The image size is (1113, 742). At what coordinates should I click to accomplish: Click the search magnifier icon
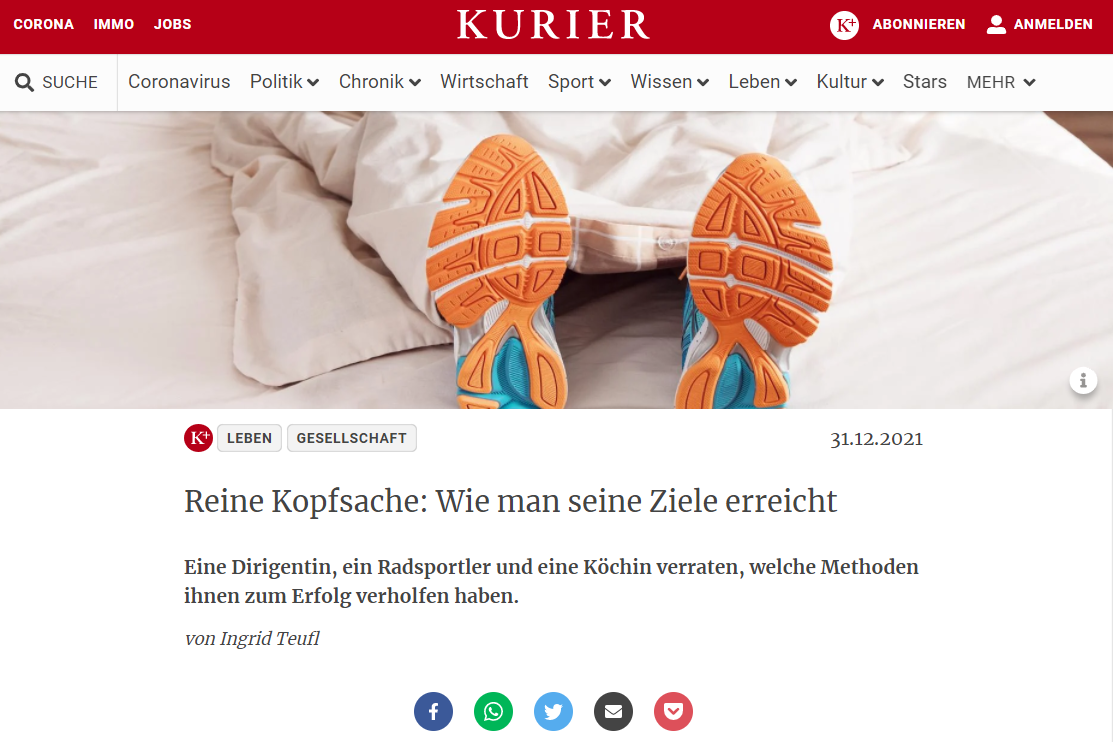(24, 82)
